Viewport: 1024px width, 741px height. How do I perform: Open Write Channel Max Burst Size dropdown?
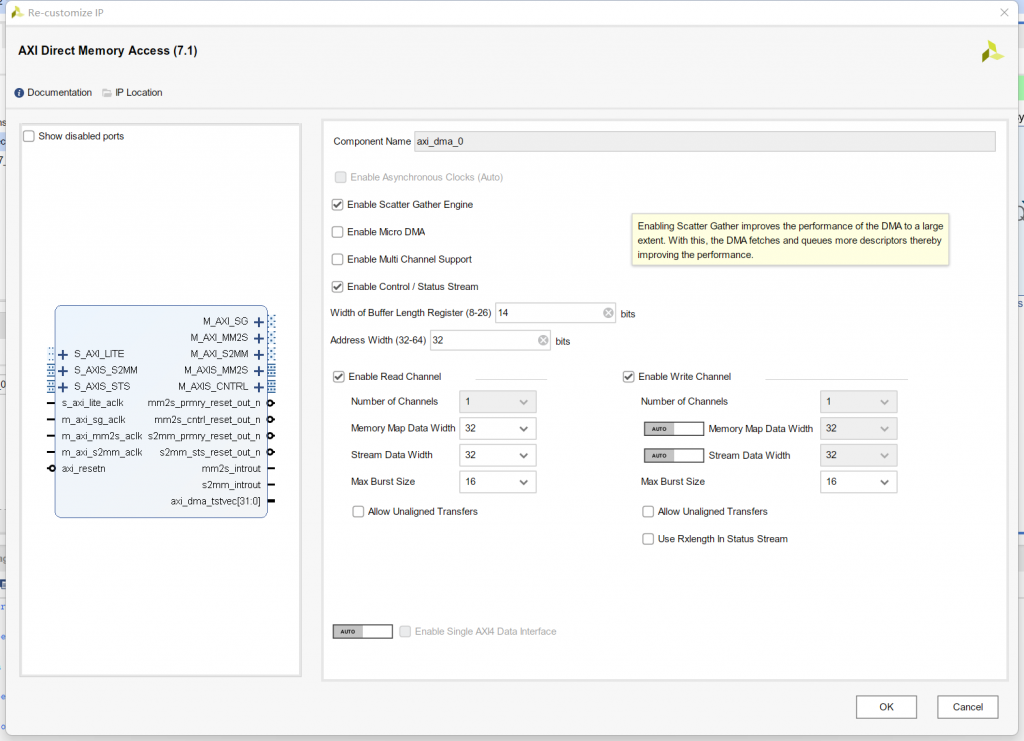tap(858, 482)
